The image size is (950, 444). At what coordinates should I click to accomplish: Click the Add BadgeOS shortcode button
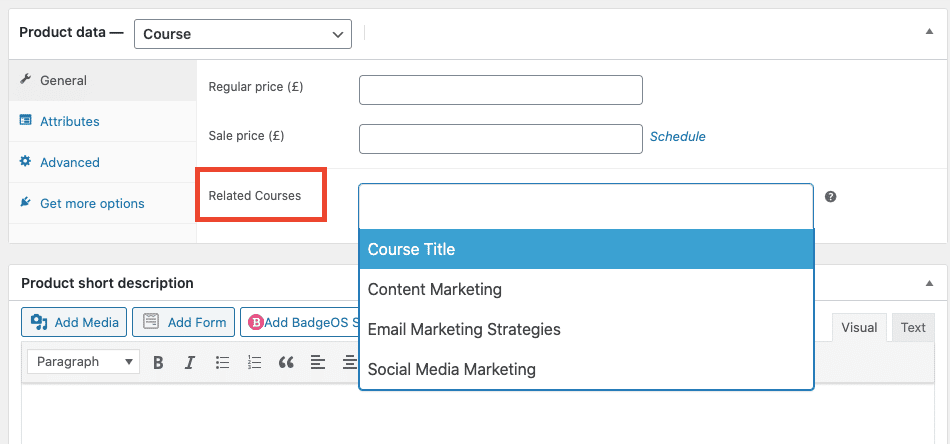tap(301, 322)
